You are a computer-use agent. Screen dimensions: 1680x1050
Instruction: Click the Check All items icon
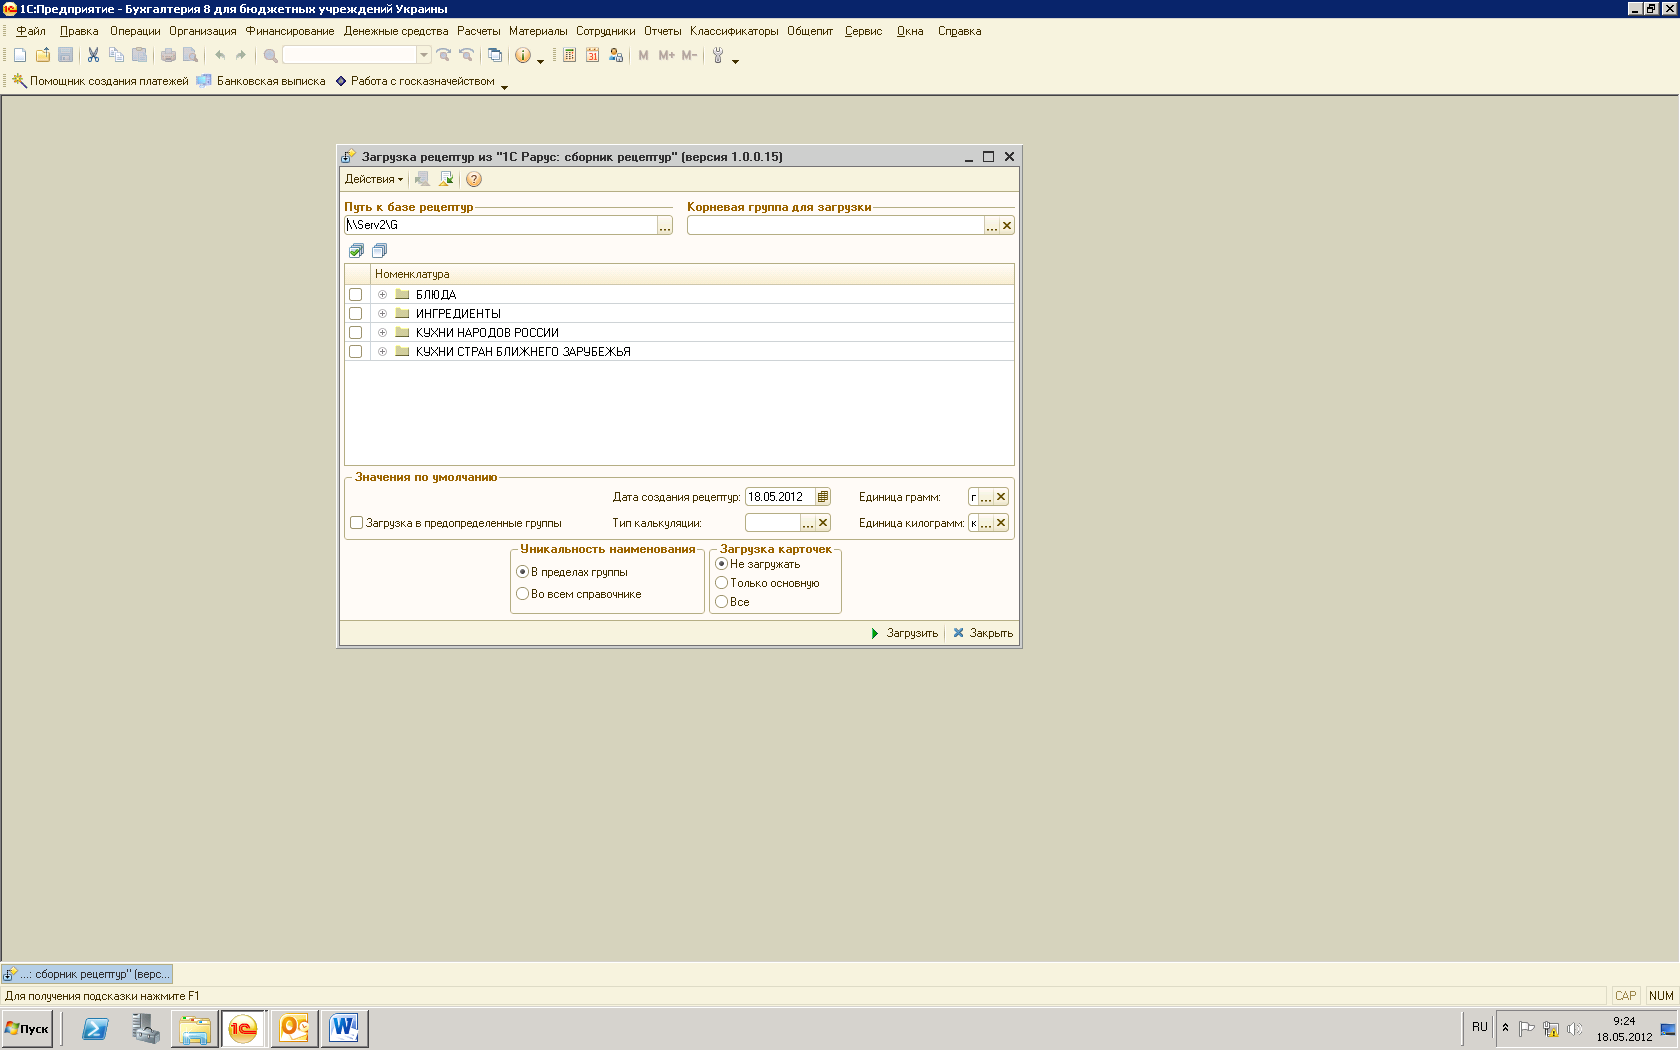pyautogui.click(x=356, y=251)
